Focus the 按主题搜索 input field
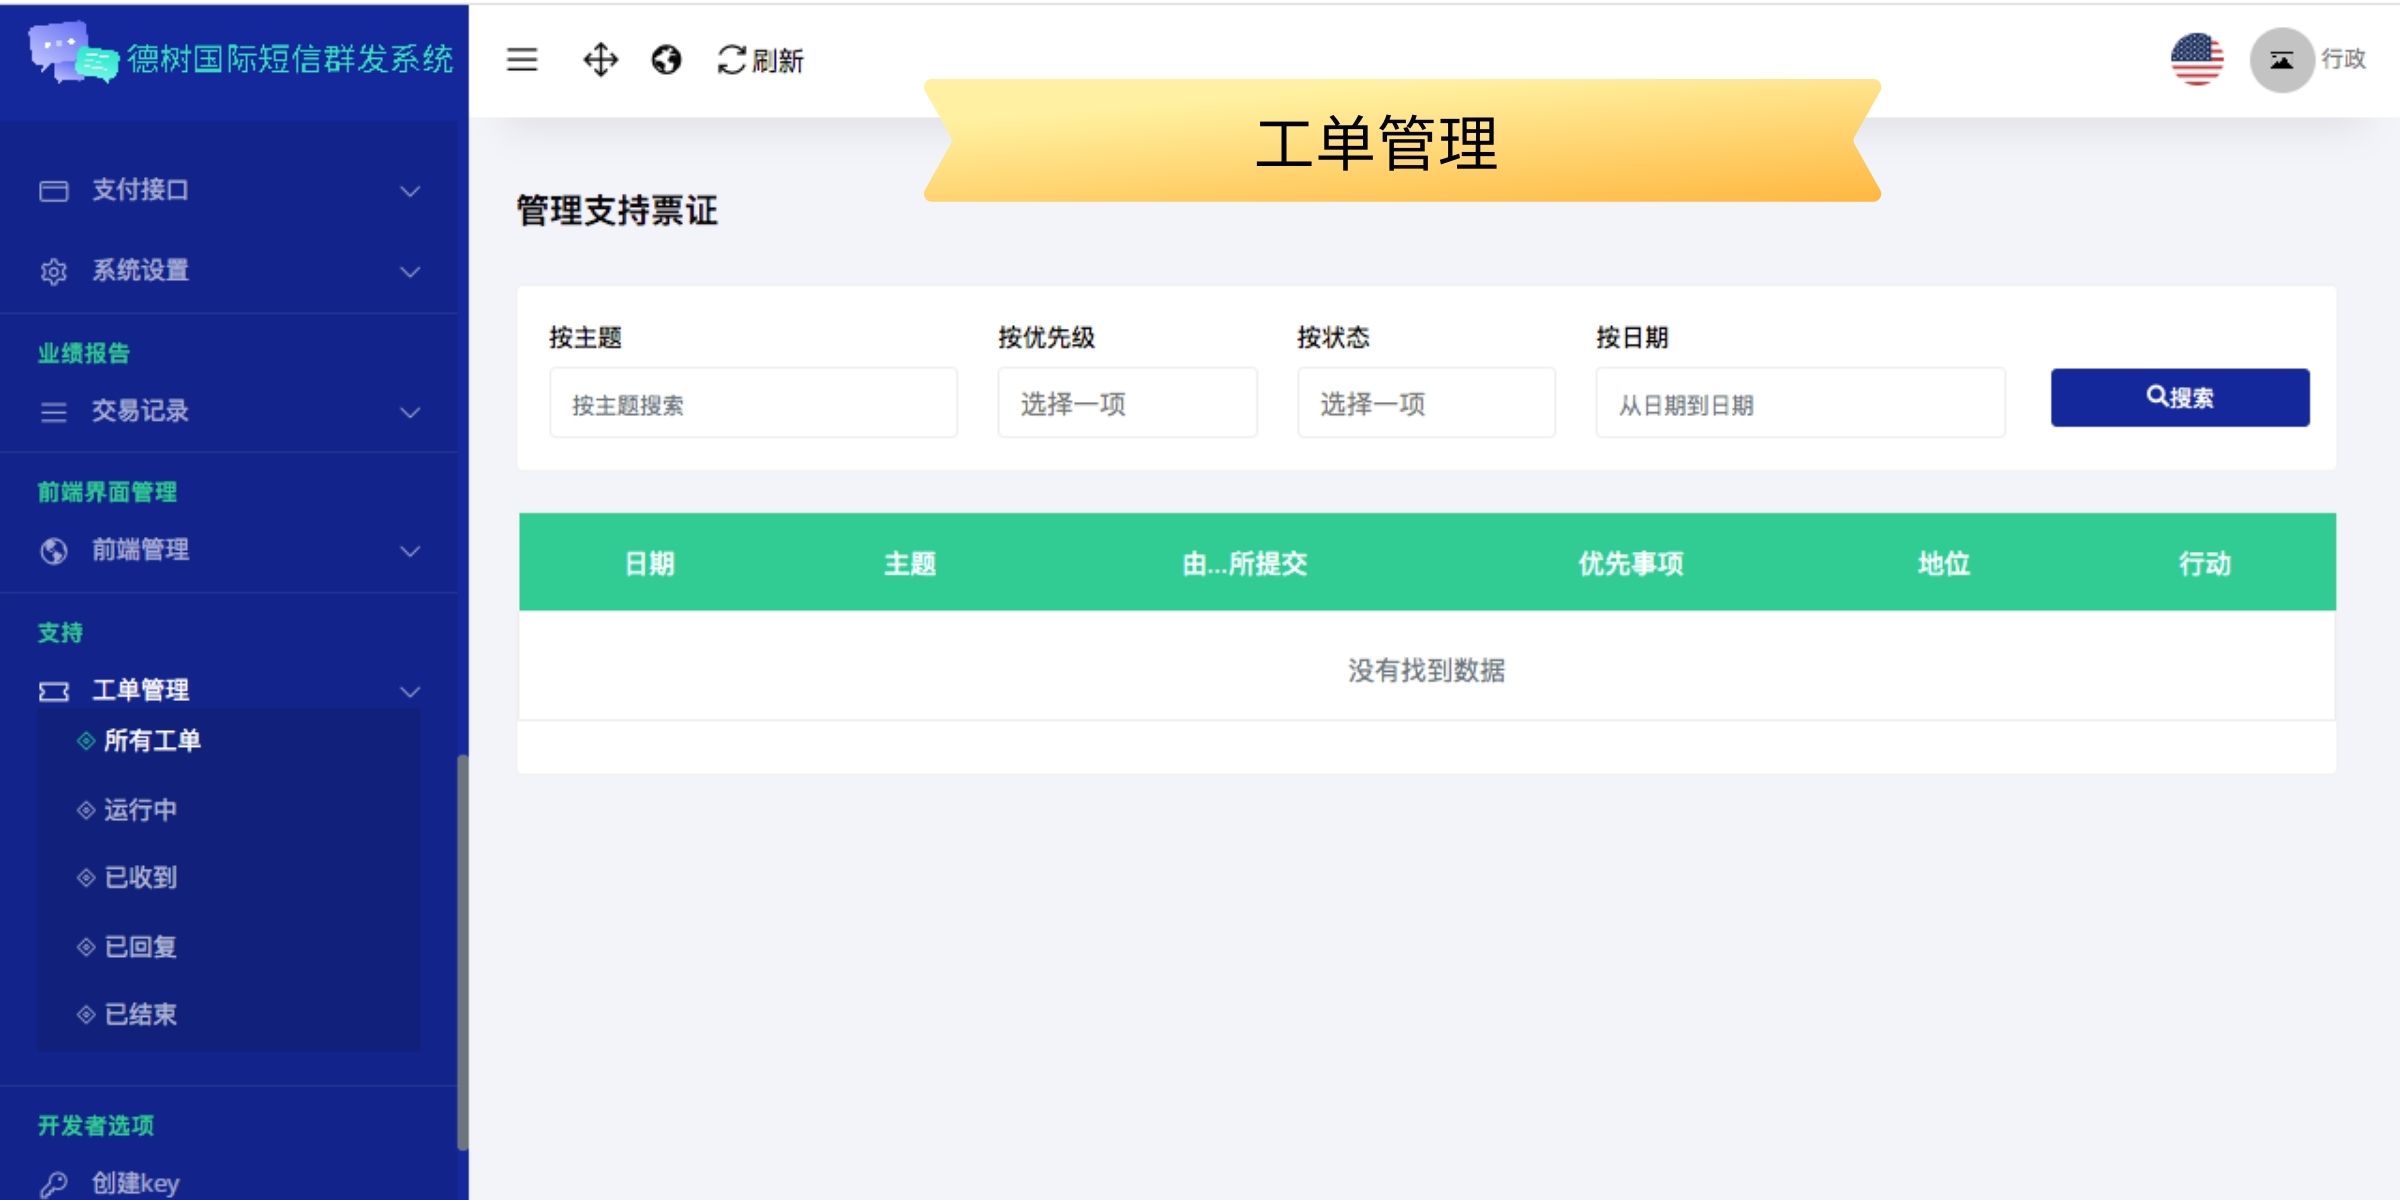This screenshot has height=1200, width=2400. [x=752, y=403]
